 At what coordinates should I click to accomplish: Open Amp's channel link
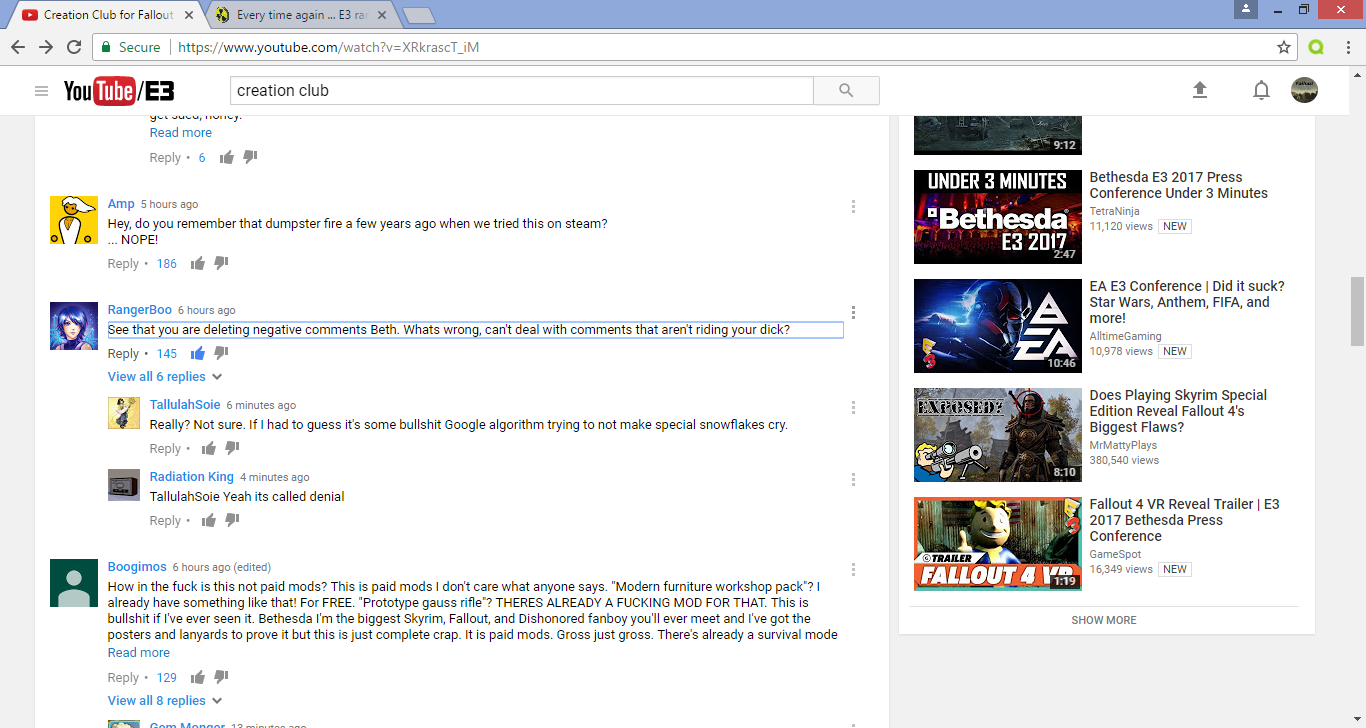pos(121,204)
